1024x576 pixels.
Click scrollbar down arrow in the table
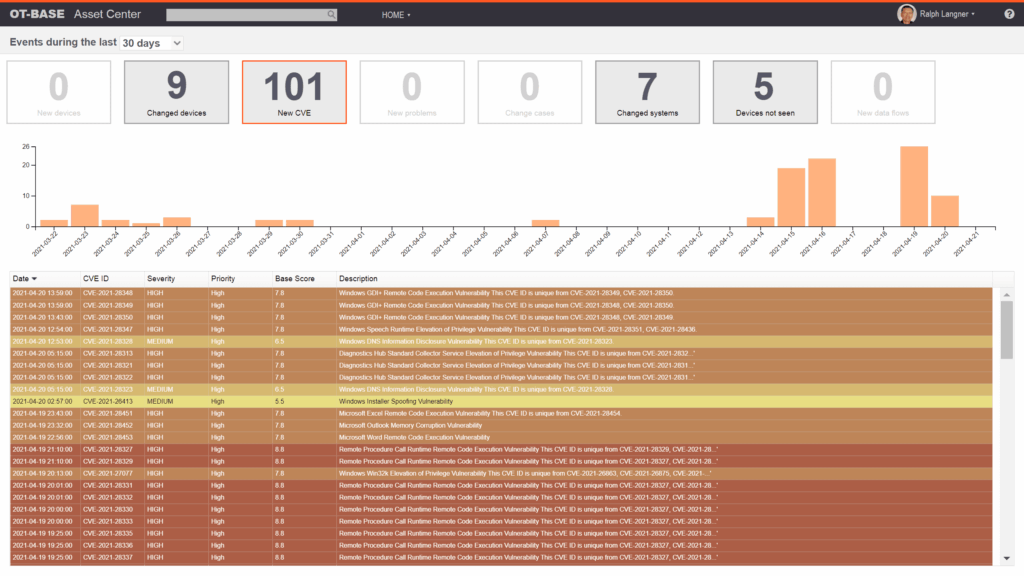click(x=1005, y=559)
